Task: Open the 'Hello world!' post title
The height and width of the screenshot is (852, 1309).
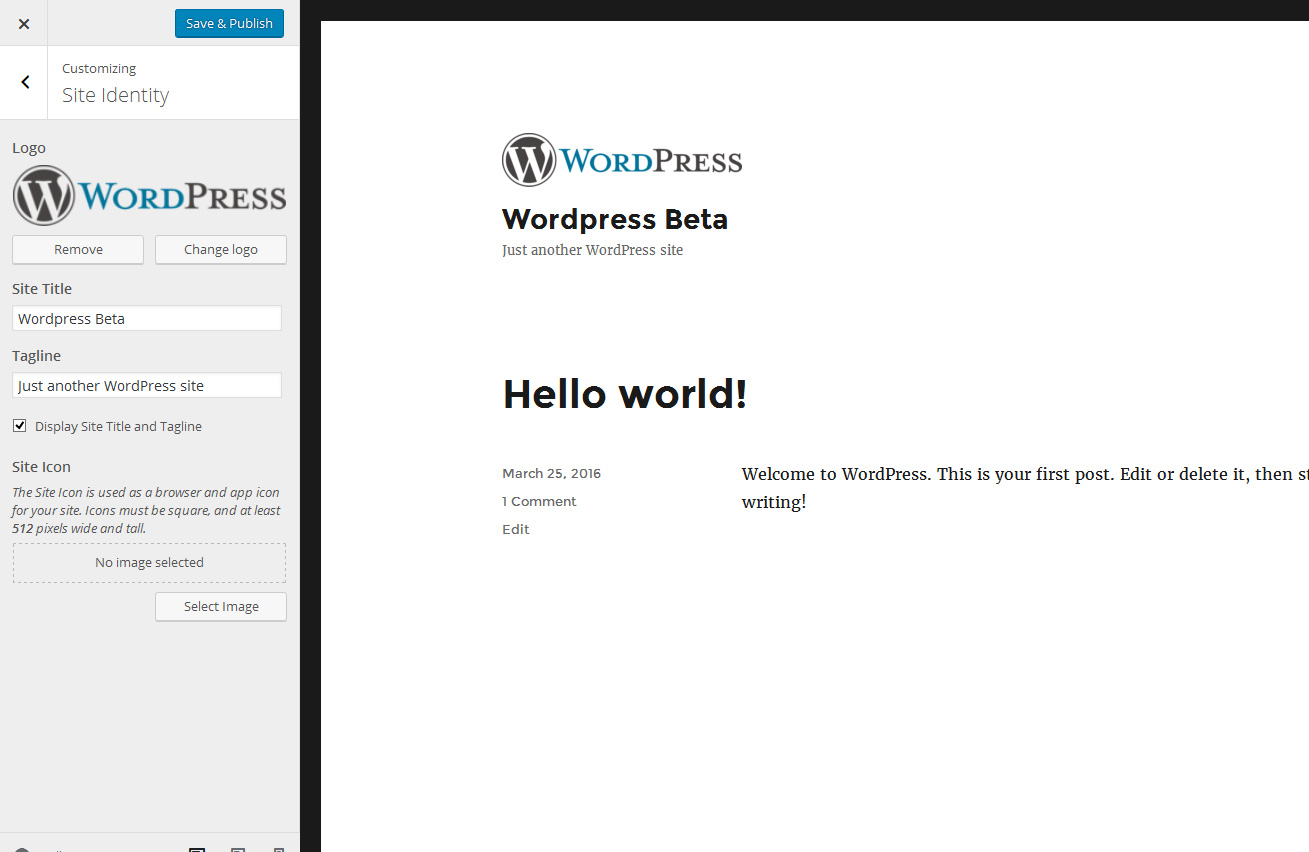Action: 624,394
